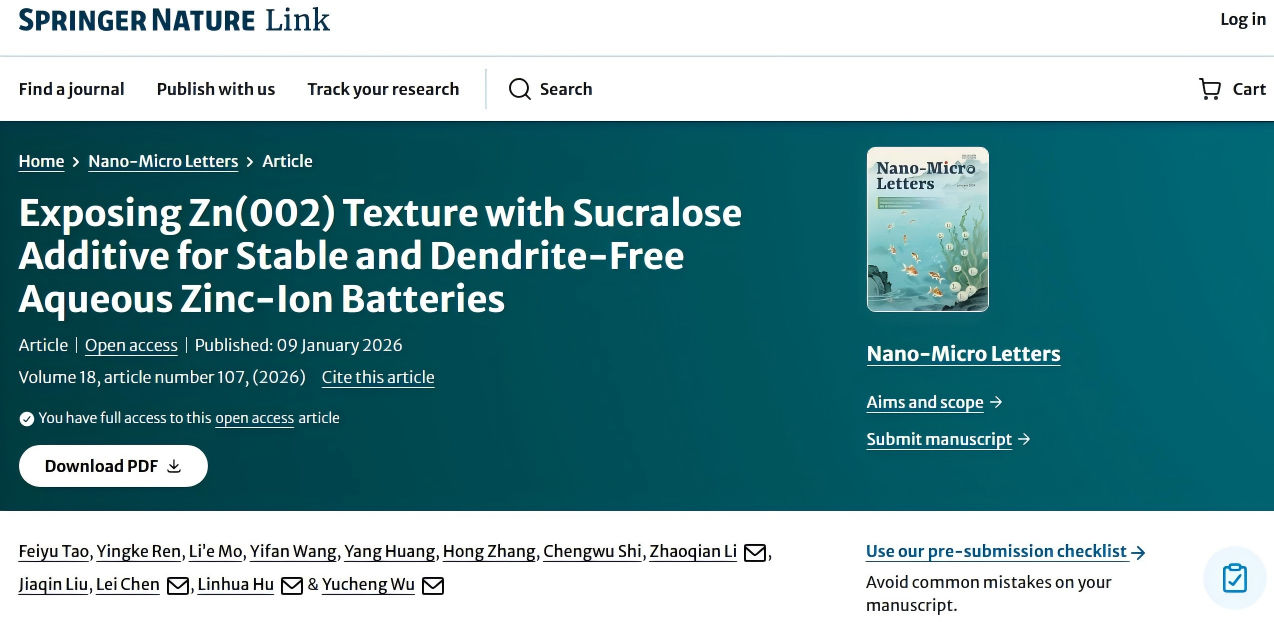Open the shopping cart icon

pyautogui.click(x=1210, y=89)
